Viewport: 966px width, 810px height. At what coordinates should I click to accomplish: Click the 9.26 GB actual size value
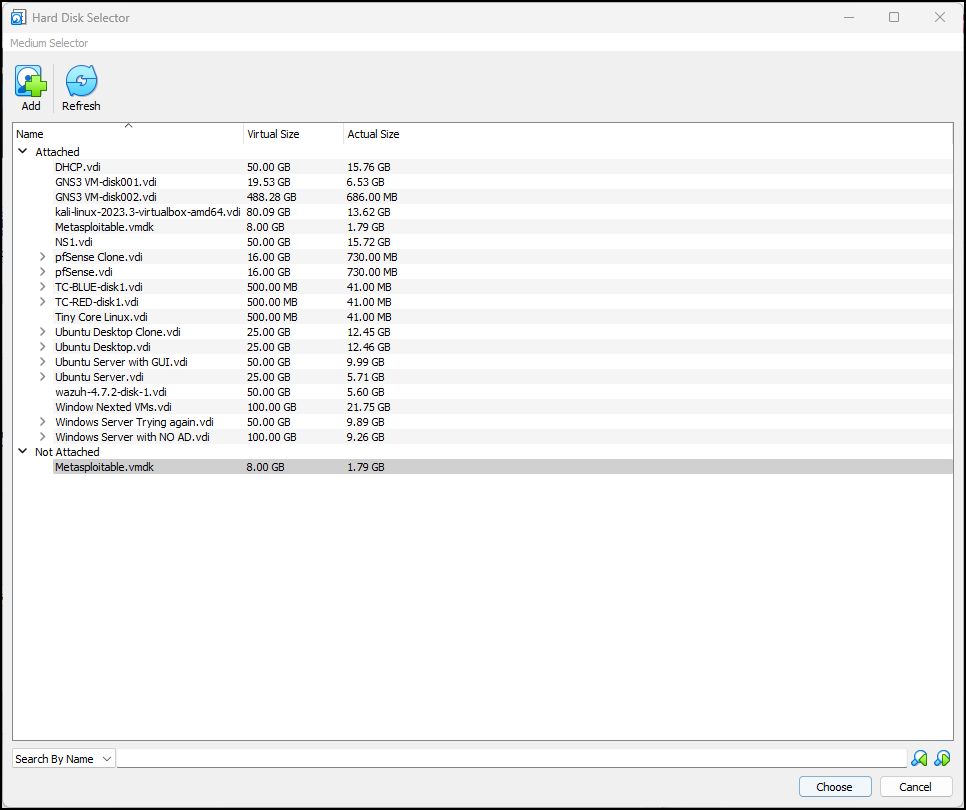(366, 437)
